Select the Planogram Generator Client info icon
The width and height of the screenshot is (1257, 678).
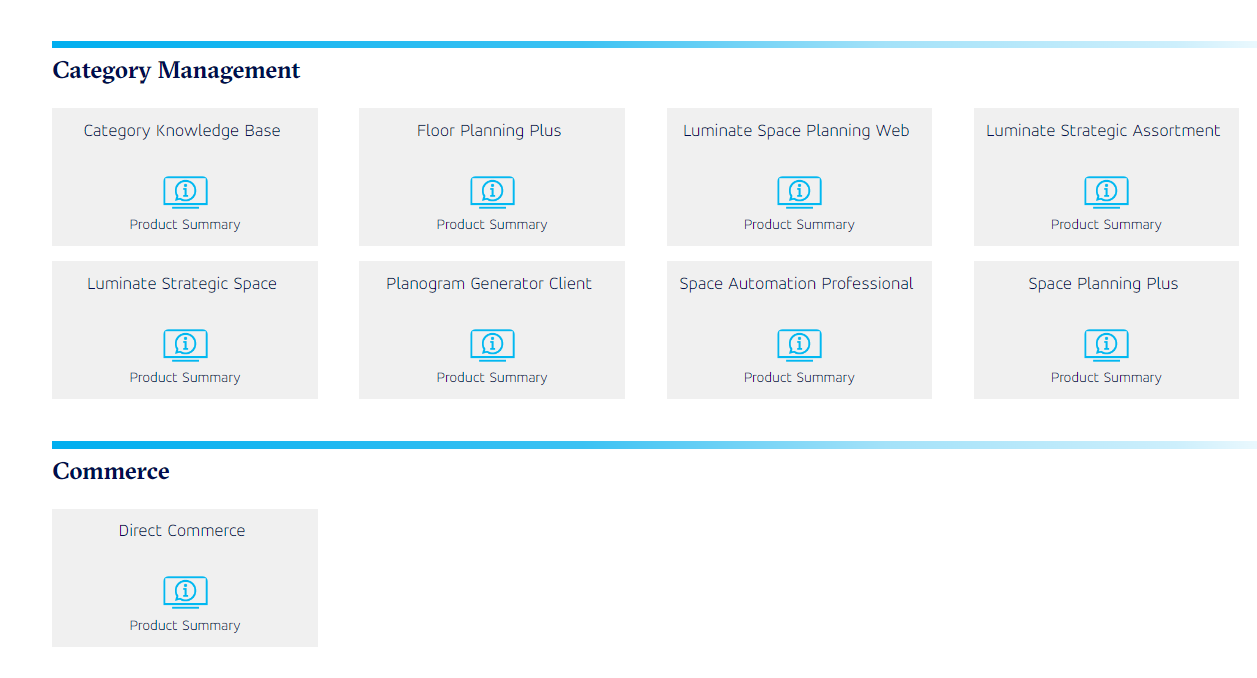click(x=491, y=344)
